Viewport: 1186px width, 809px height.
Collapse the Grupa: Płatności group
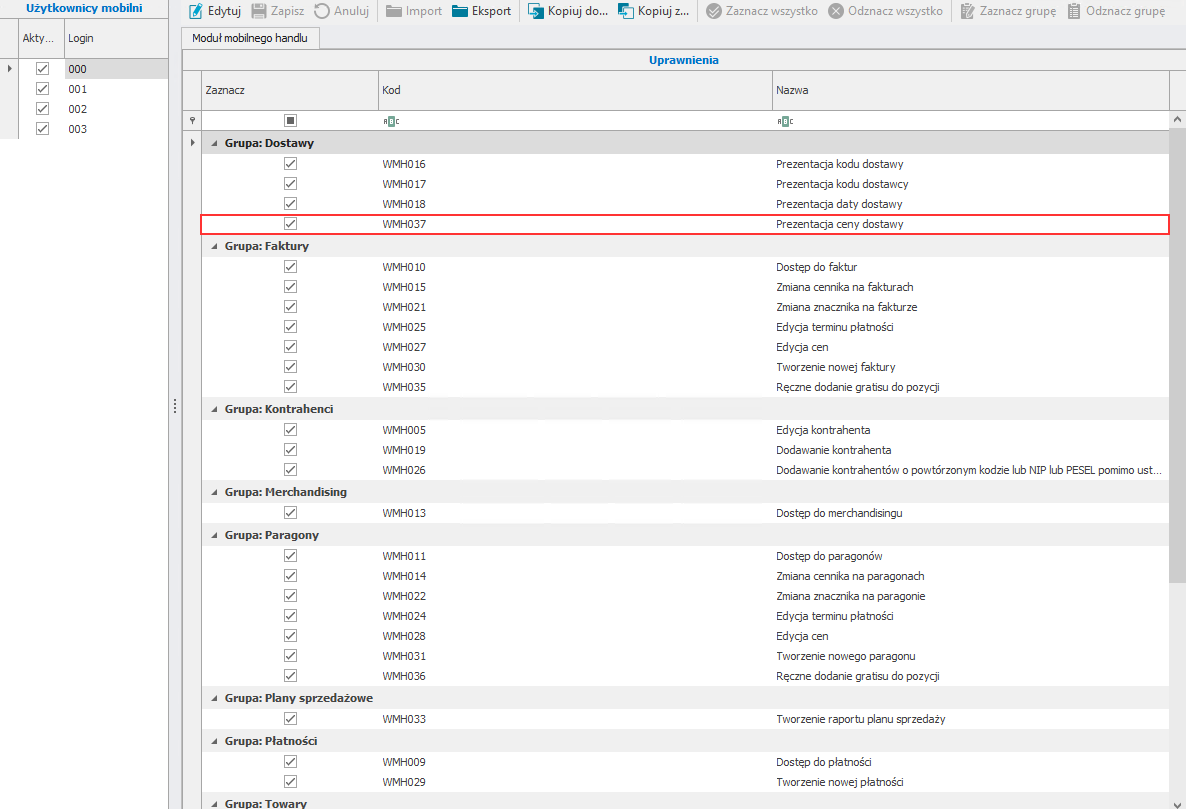tap(214, 742)
